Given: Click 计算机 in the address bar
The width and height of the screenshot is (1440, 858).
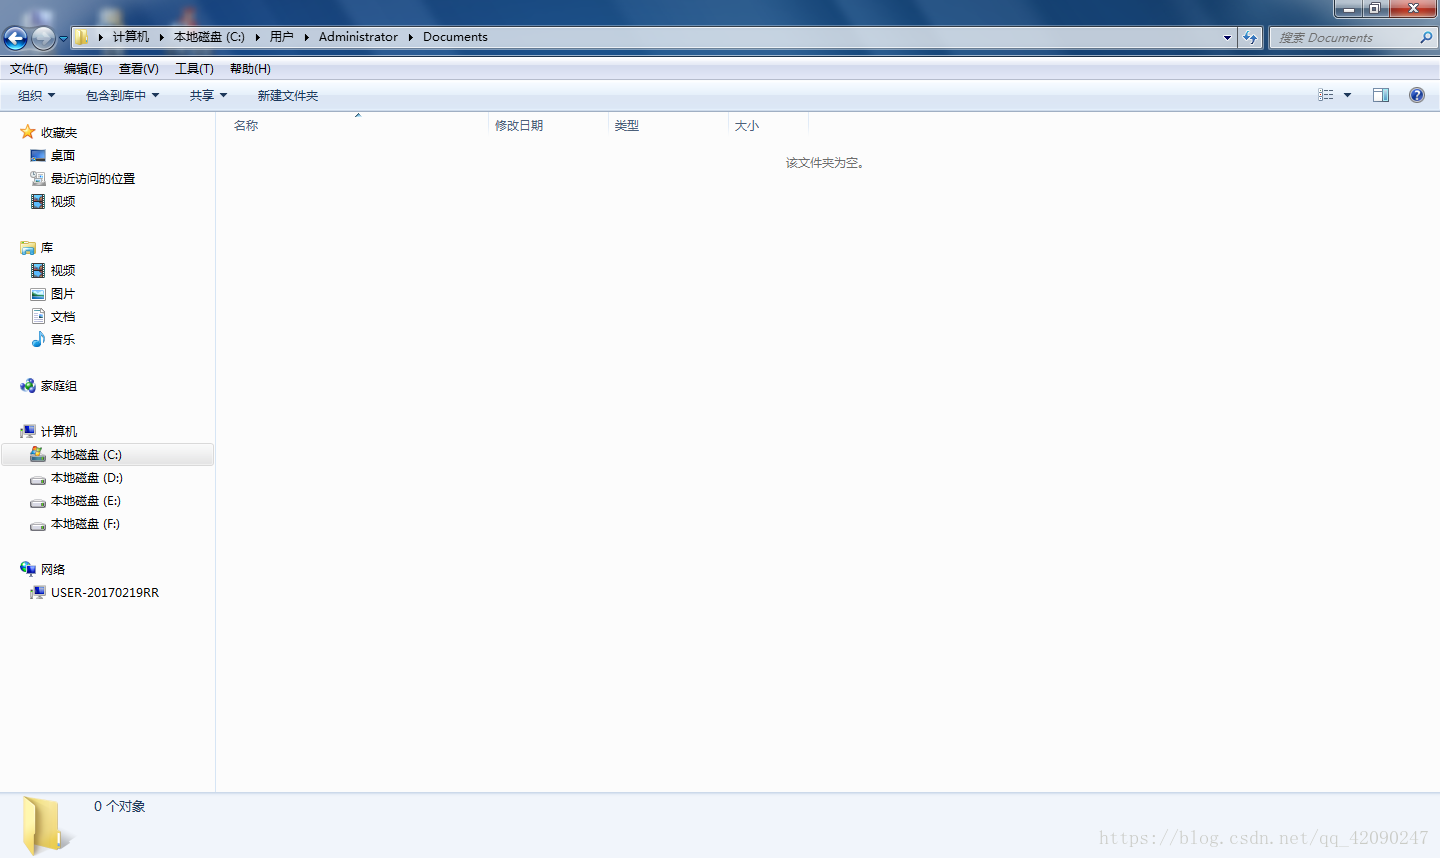Looking at the screenshot, I should 131,37.
